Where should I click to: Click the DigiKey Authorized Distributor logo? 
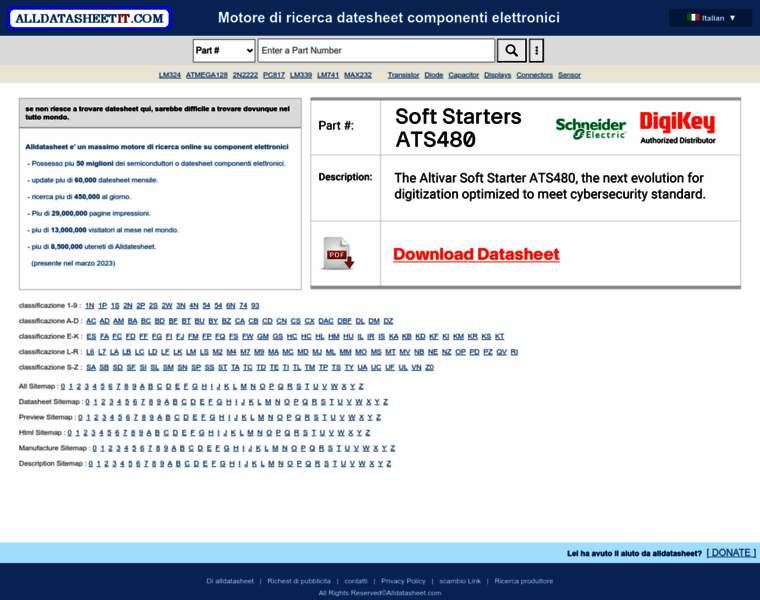click(677, 128)
